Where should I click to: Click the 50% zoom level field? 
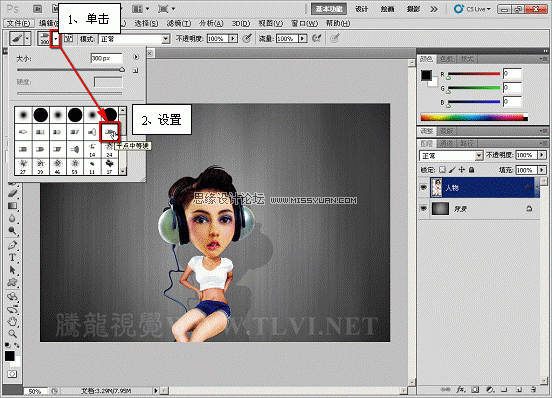(35, 391)
